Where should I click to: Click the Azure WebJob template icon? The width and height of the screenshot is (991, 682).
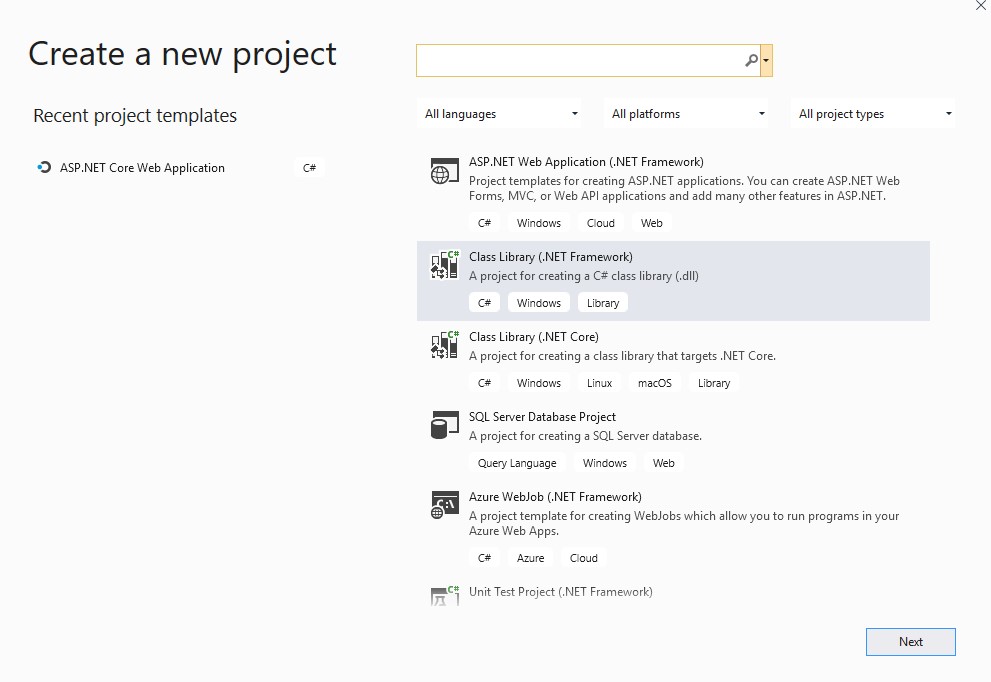[x=444, y=504]
